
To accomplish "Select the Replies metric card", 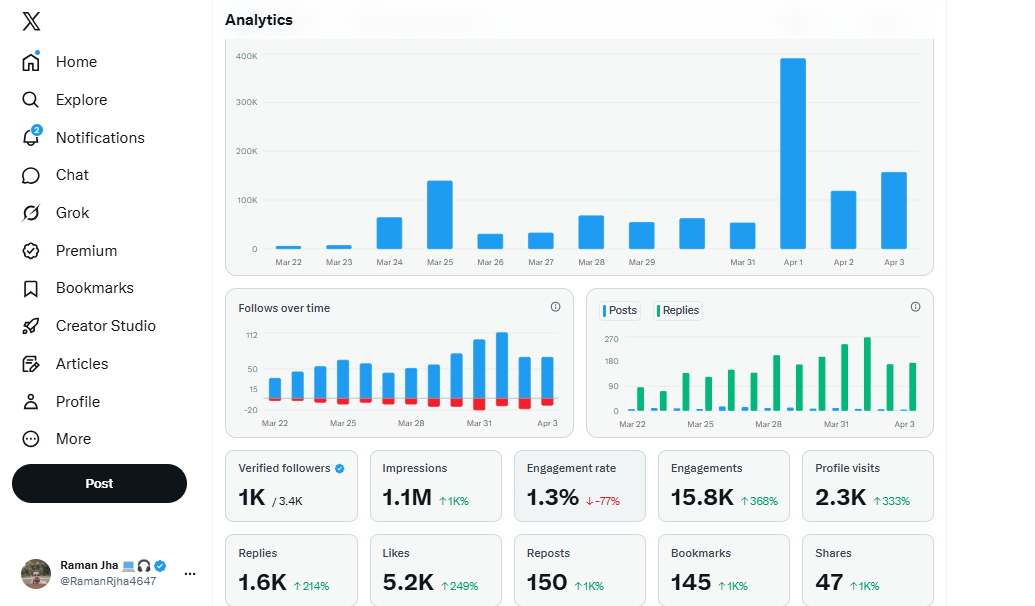I will coord(291,570).
